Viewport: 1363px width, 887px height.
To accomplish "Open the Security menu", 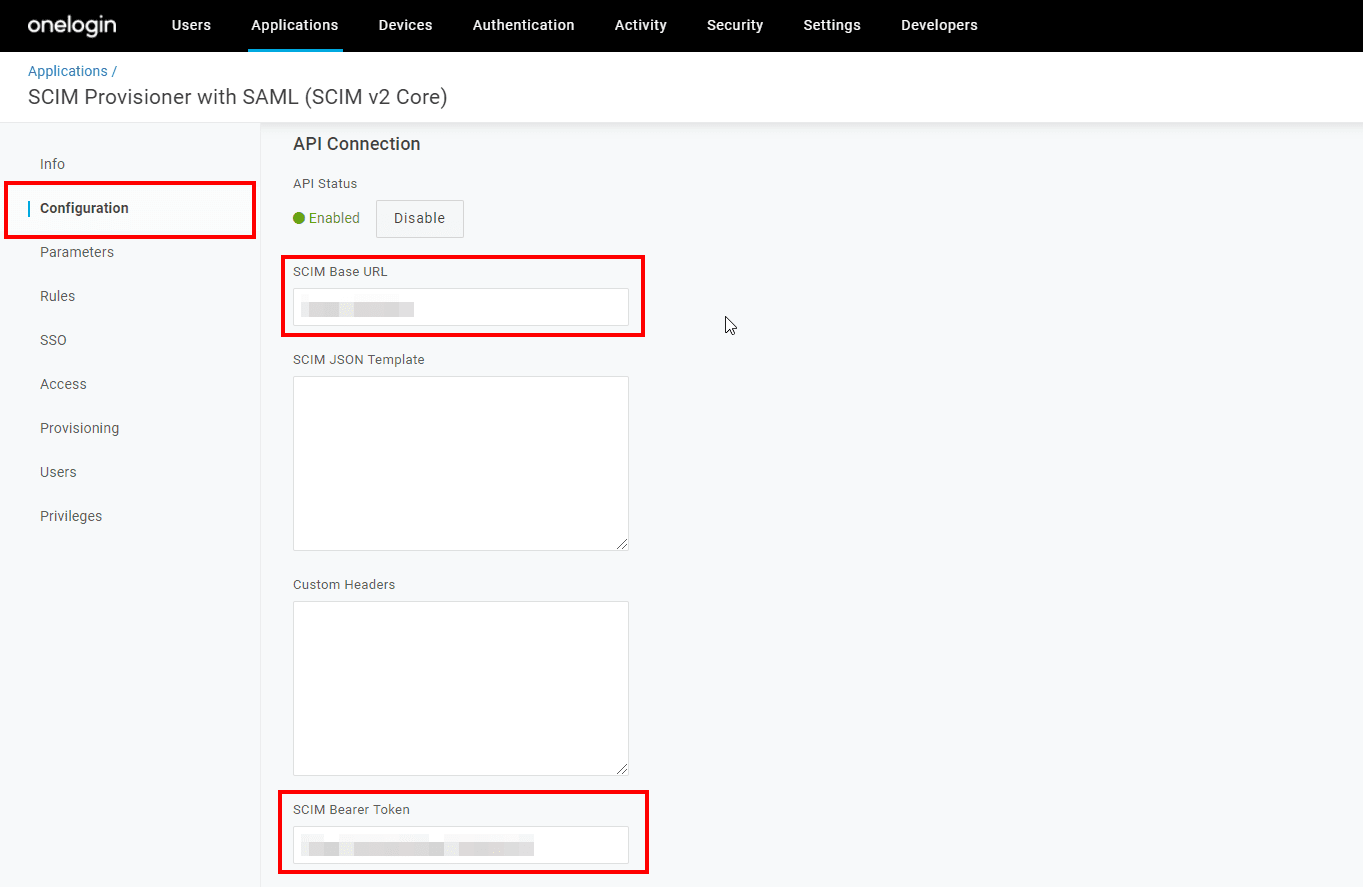I will click(x=734, y=25).
